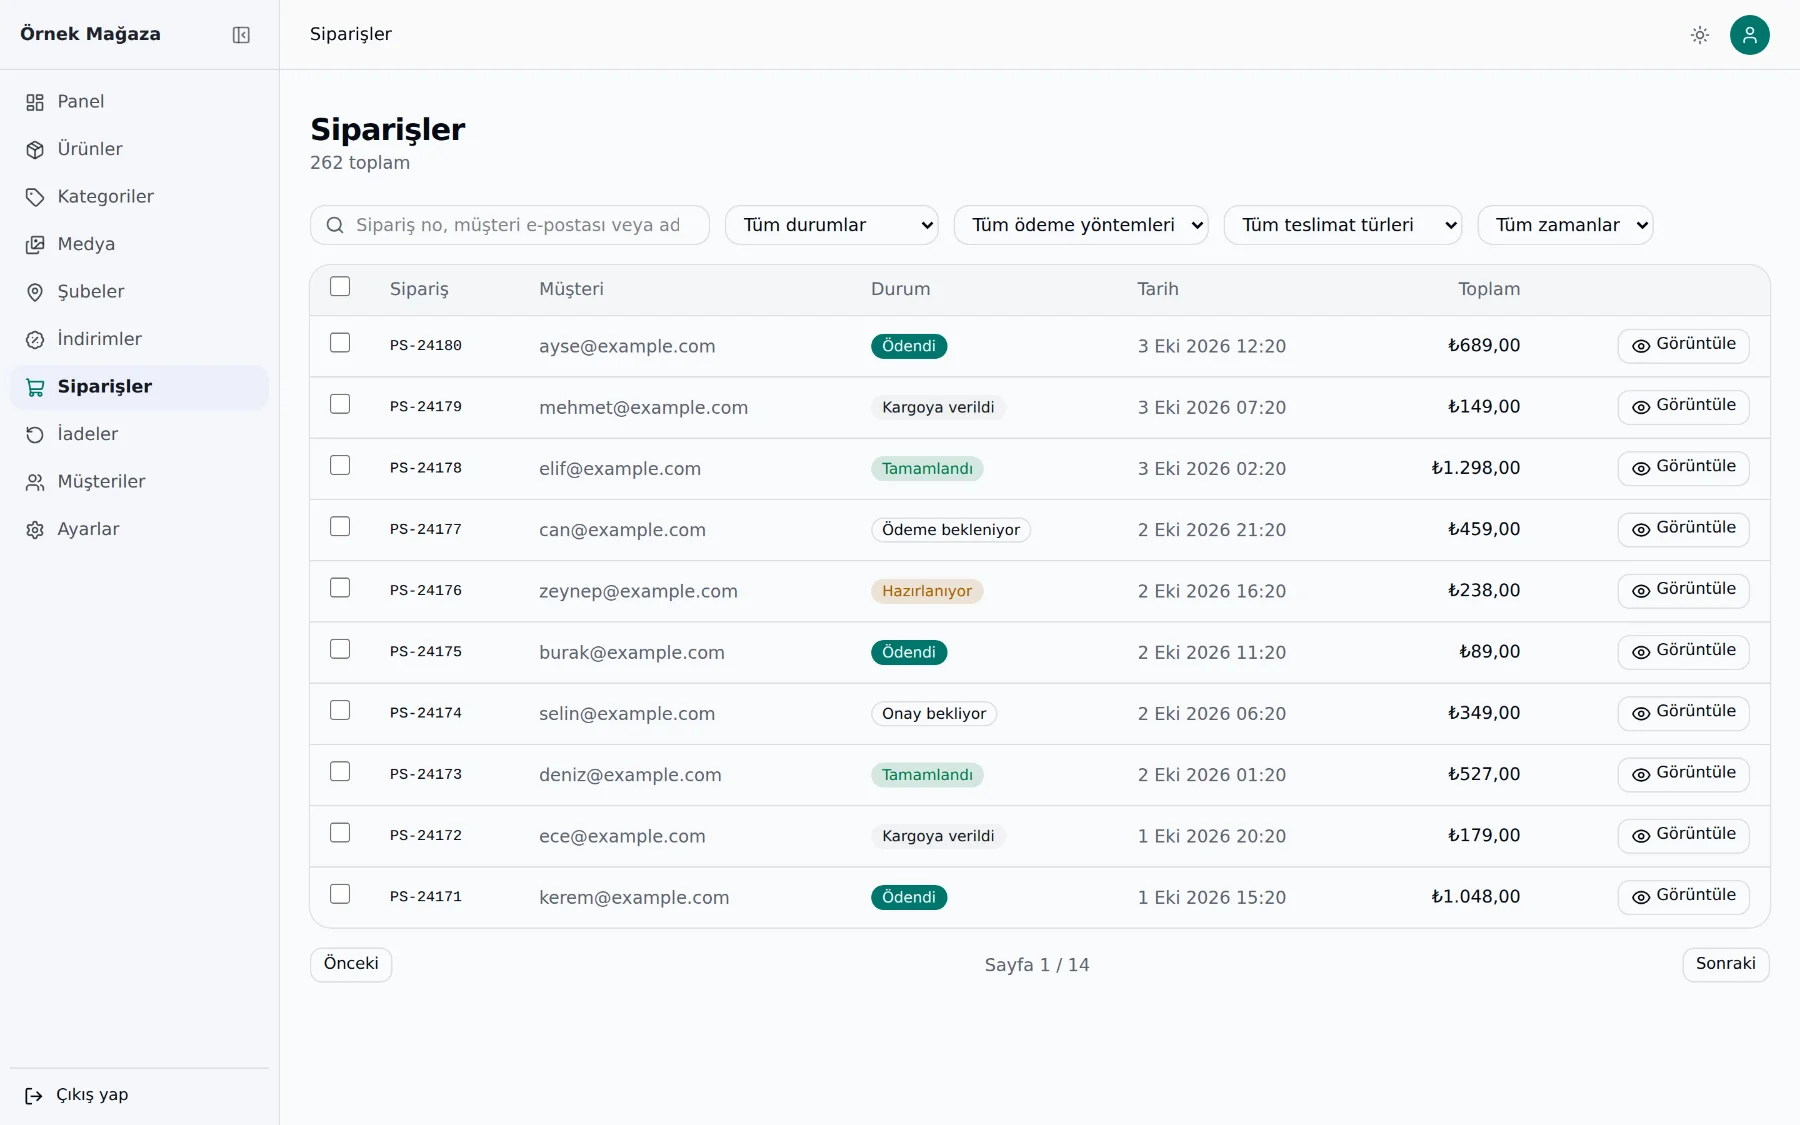1800x1125 pixels.
Task: Click the Ayarlar gear icon
Action: click(35, 530)
